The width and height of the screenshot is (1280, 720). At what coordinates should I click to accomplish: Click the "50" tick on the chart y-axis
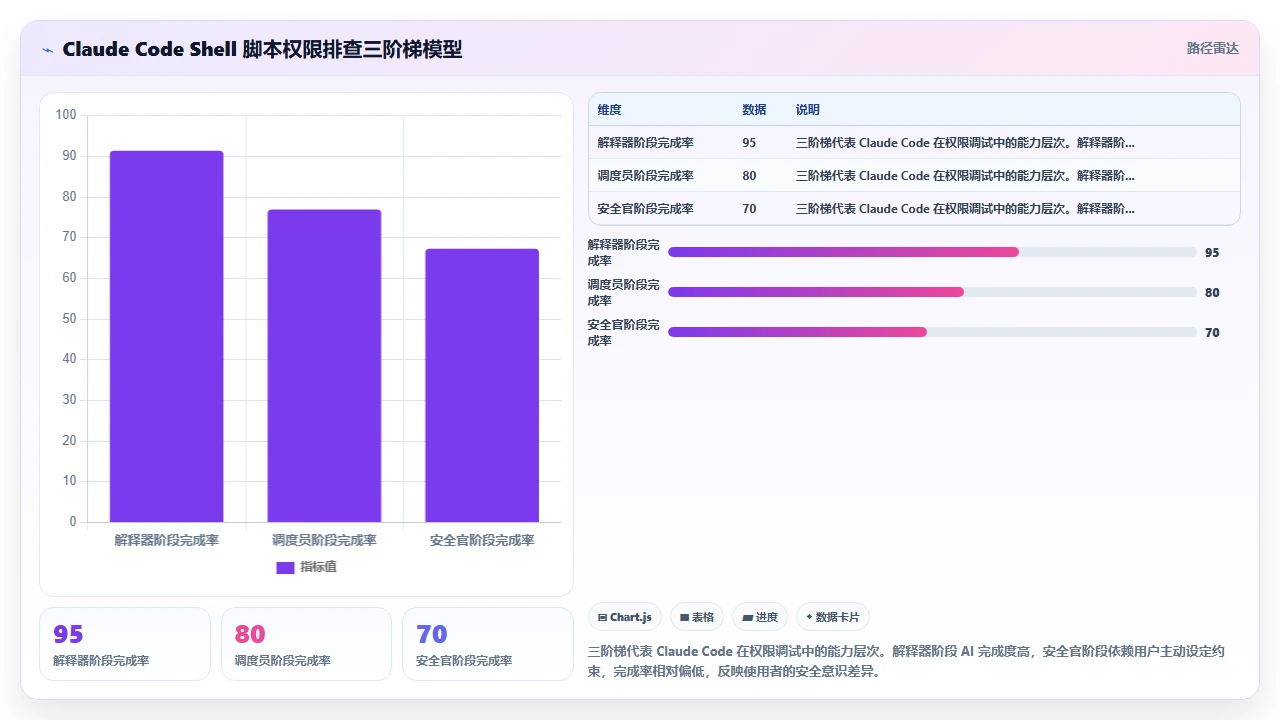(x=69, y=319)
